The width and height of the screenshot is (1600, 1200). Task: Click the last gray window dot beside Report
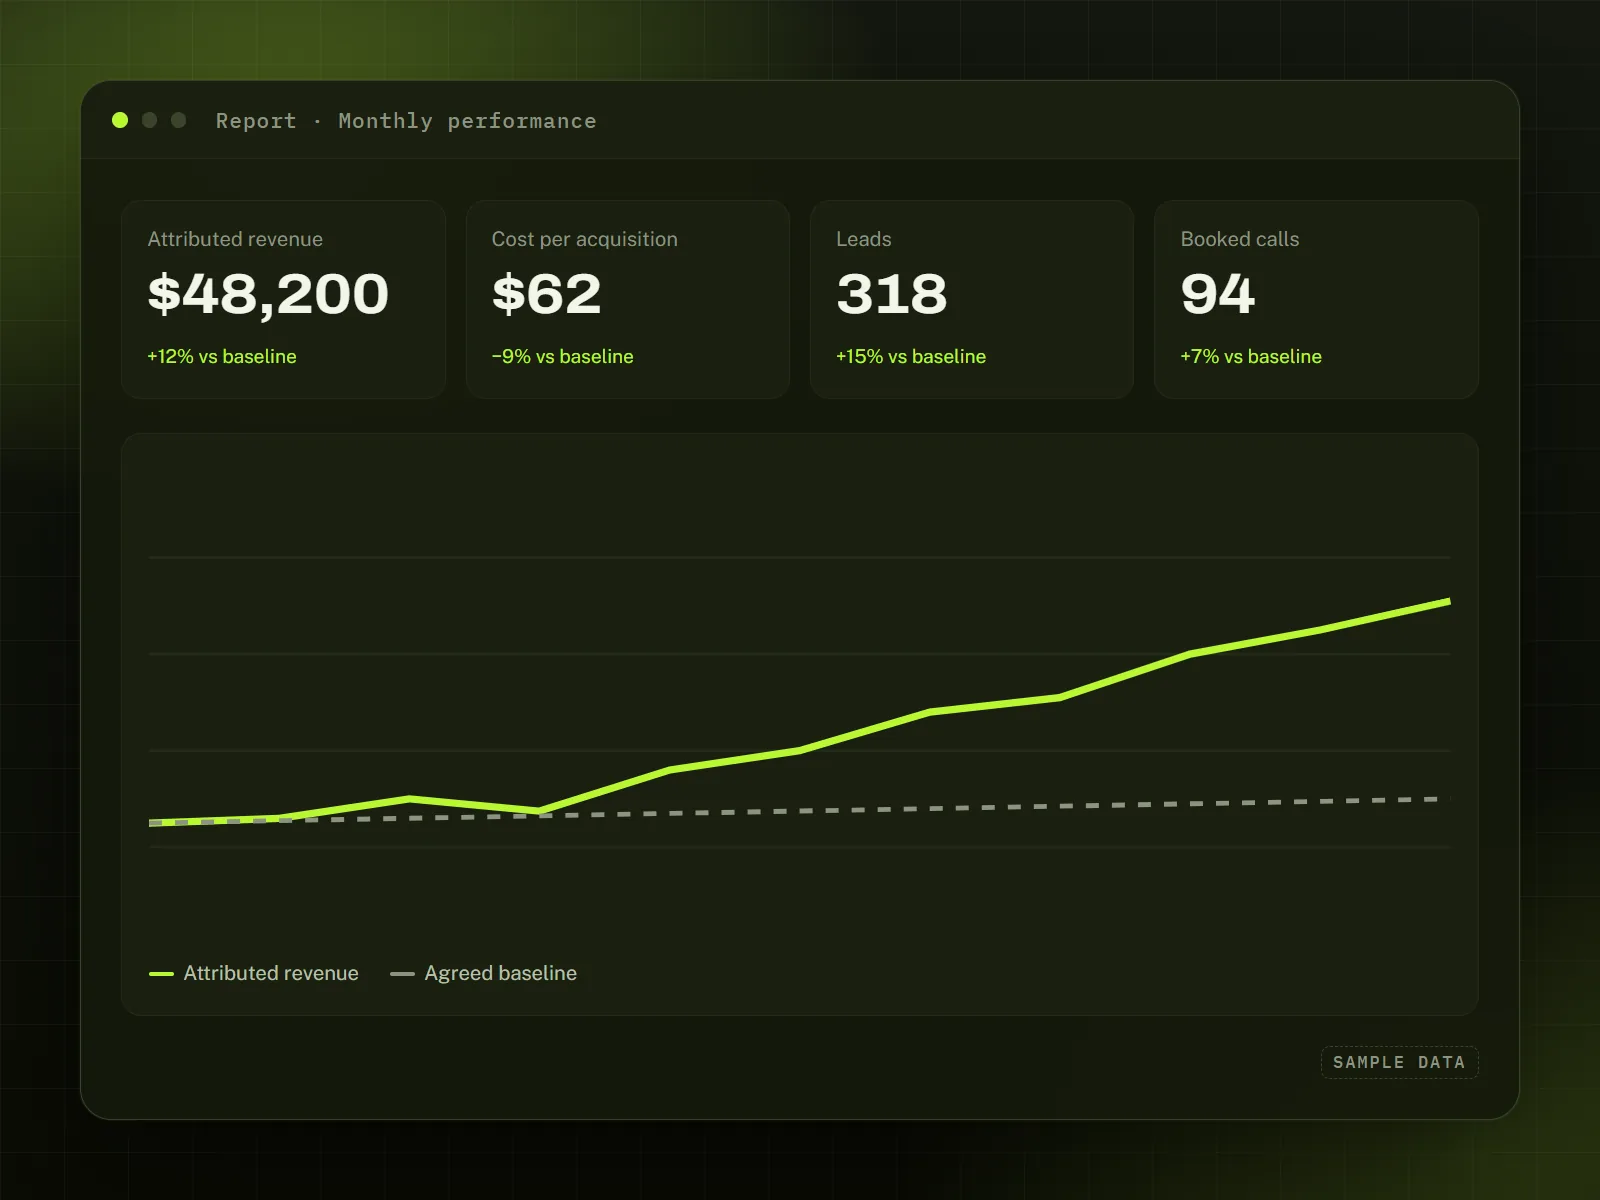tap(179, 120)
